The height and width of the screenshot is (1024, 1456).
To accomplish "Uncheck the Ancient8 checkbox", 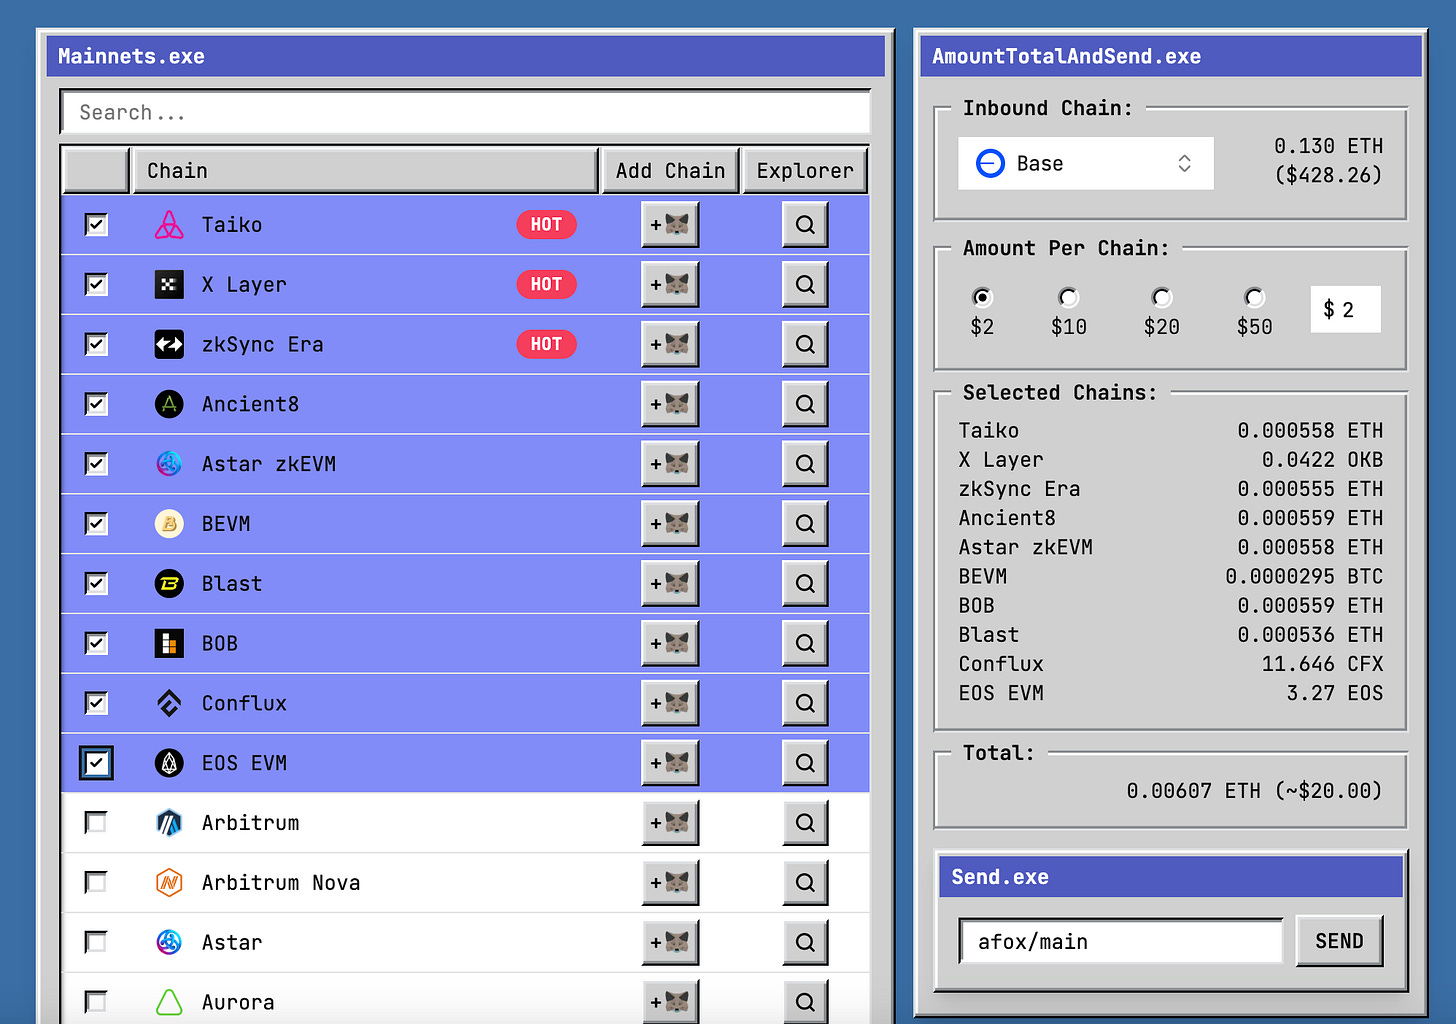I will tap(96, 404).
